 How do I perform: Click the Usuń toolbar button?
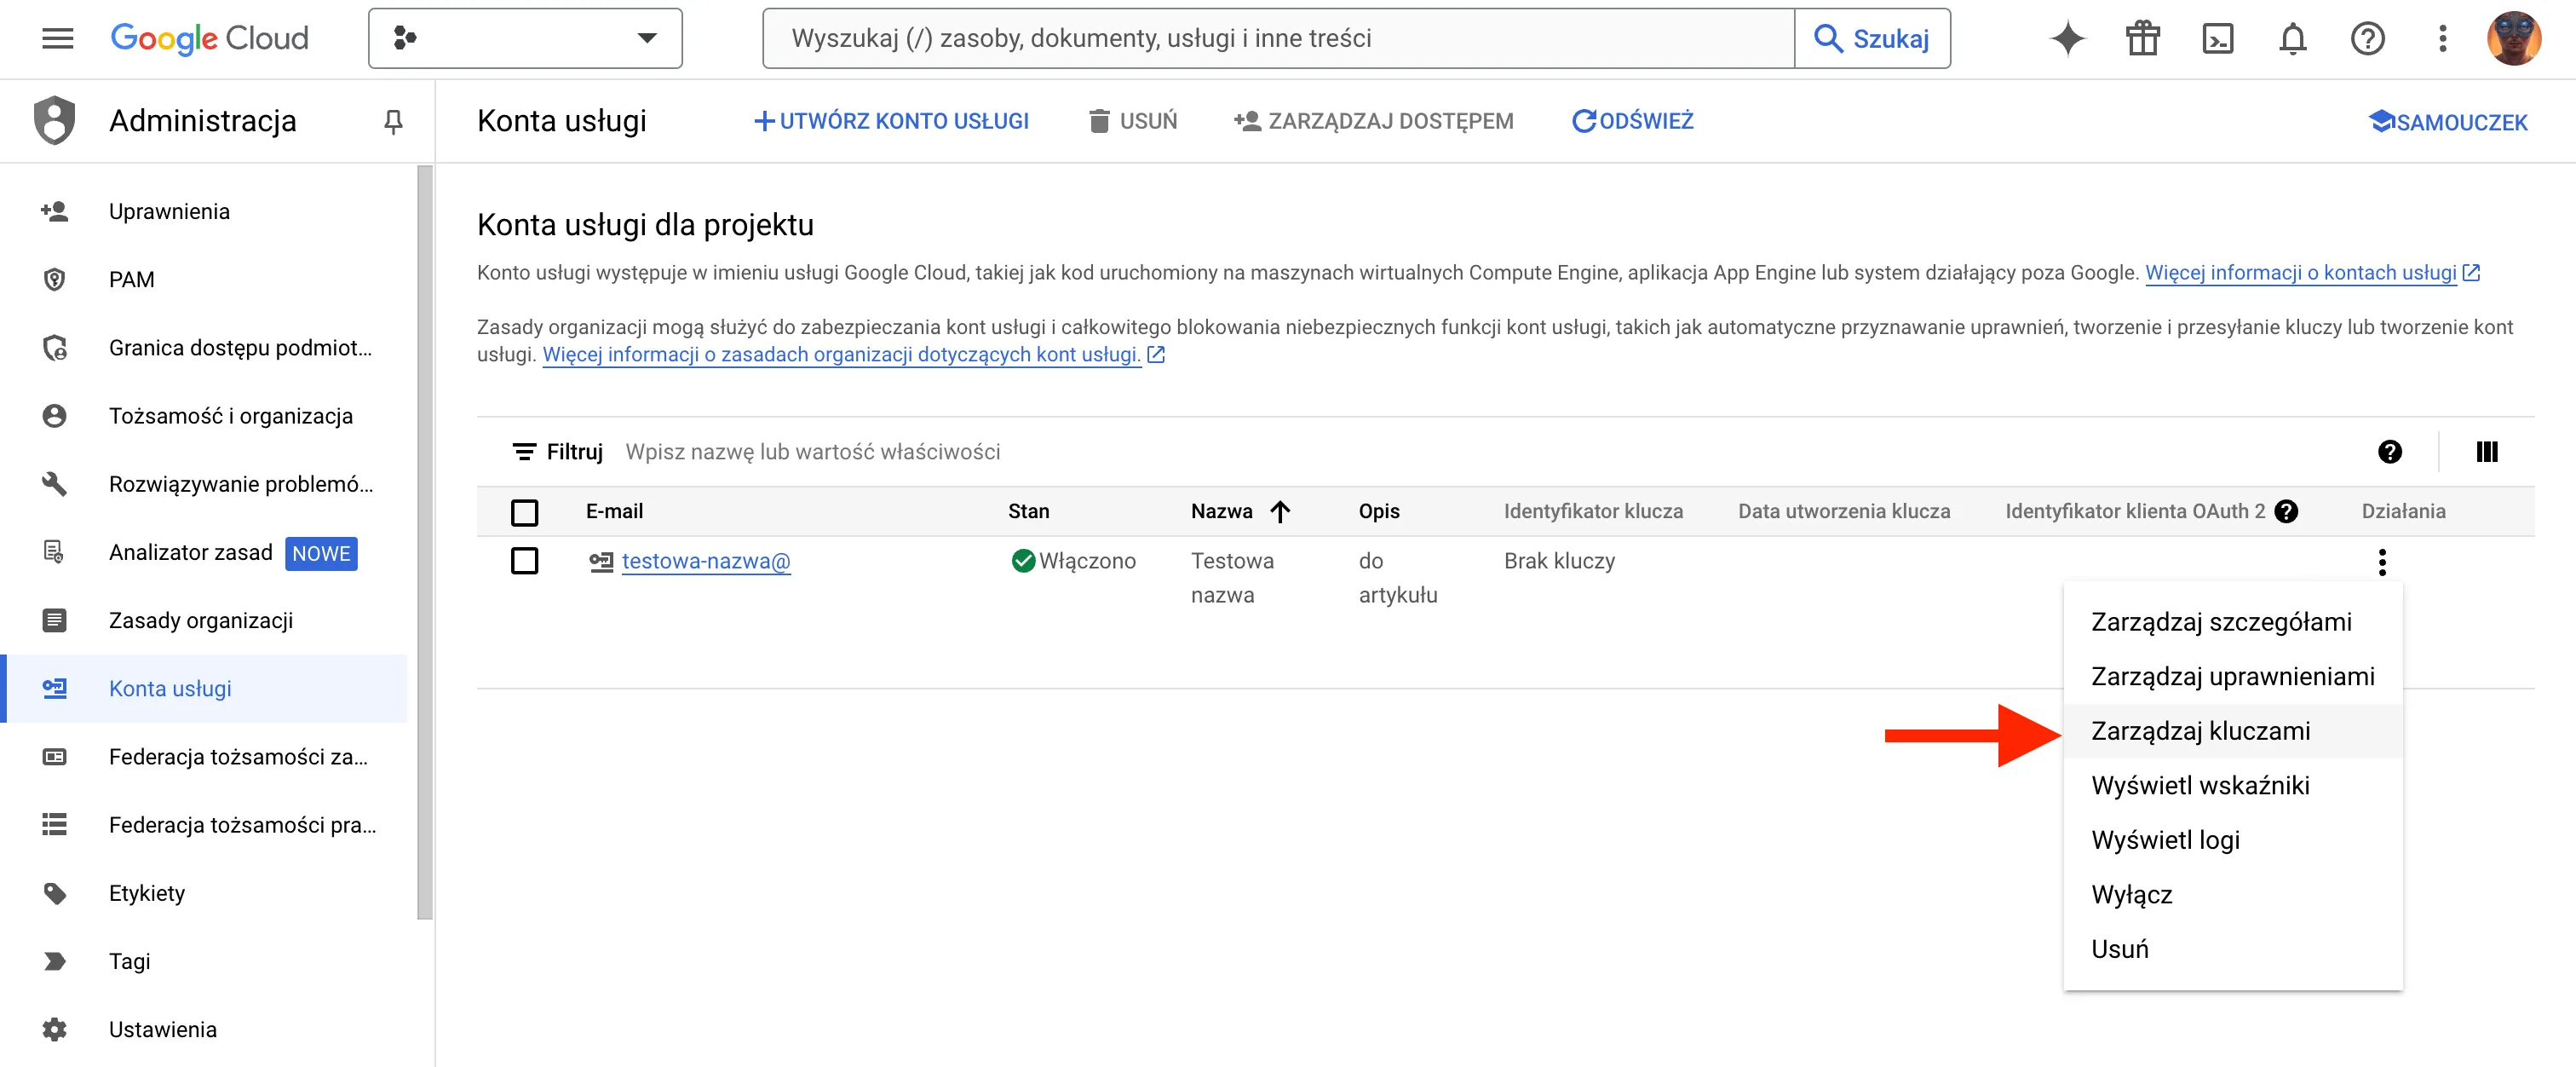1133,121
